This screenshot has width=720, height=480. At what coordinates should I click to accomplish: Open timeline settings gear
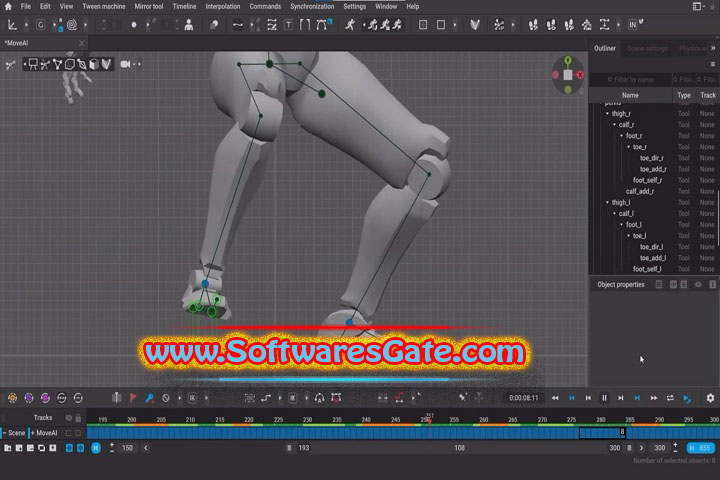coord(710,398)
